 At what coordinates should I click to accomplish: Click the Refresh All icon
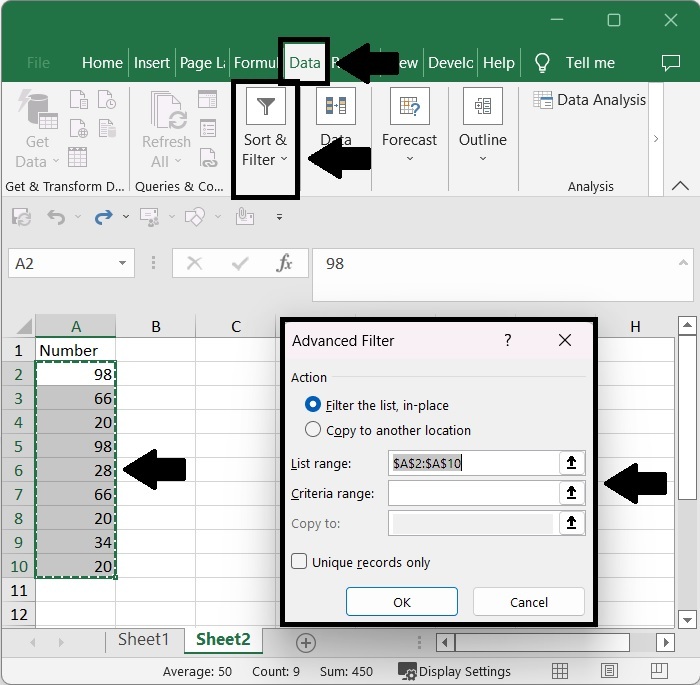169,110
